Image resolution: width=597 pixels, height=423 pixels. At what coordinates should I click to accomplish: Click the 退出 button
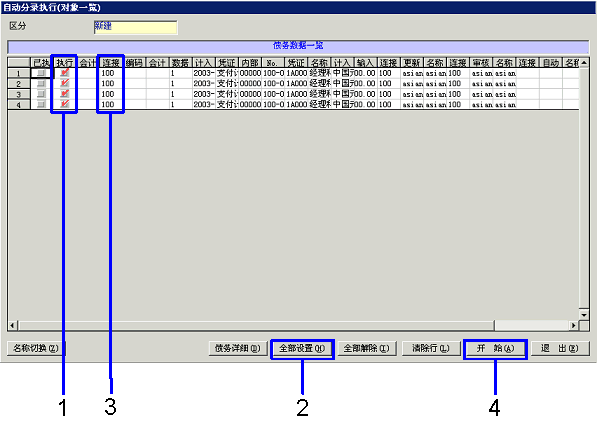(x=560, y=348)
